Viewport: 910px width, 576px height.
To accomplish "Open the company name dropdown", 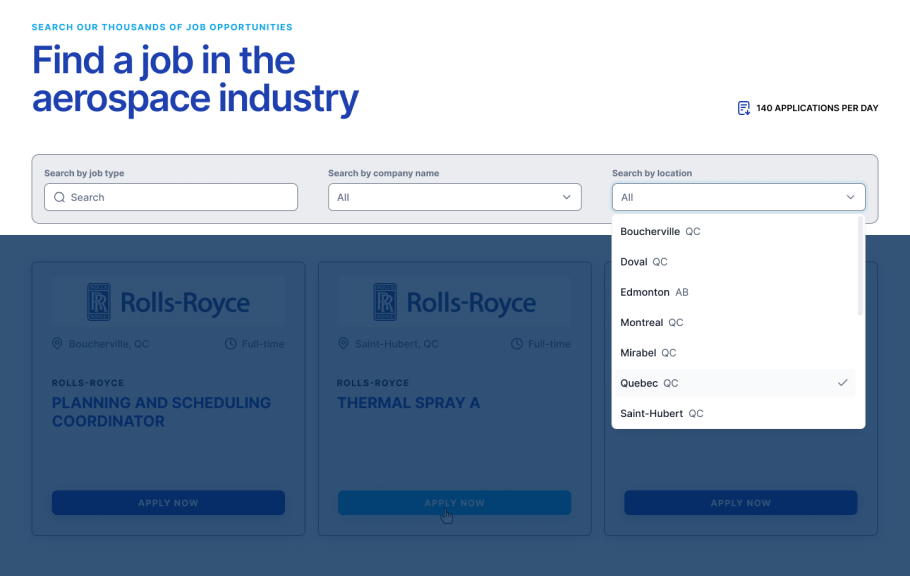I will 454,198.
